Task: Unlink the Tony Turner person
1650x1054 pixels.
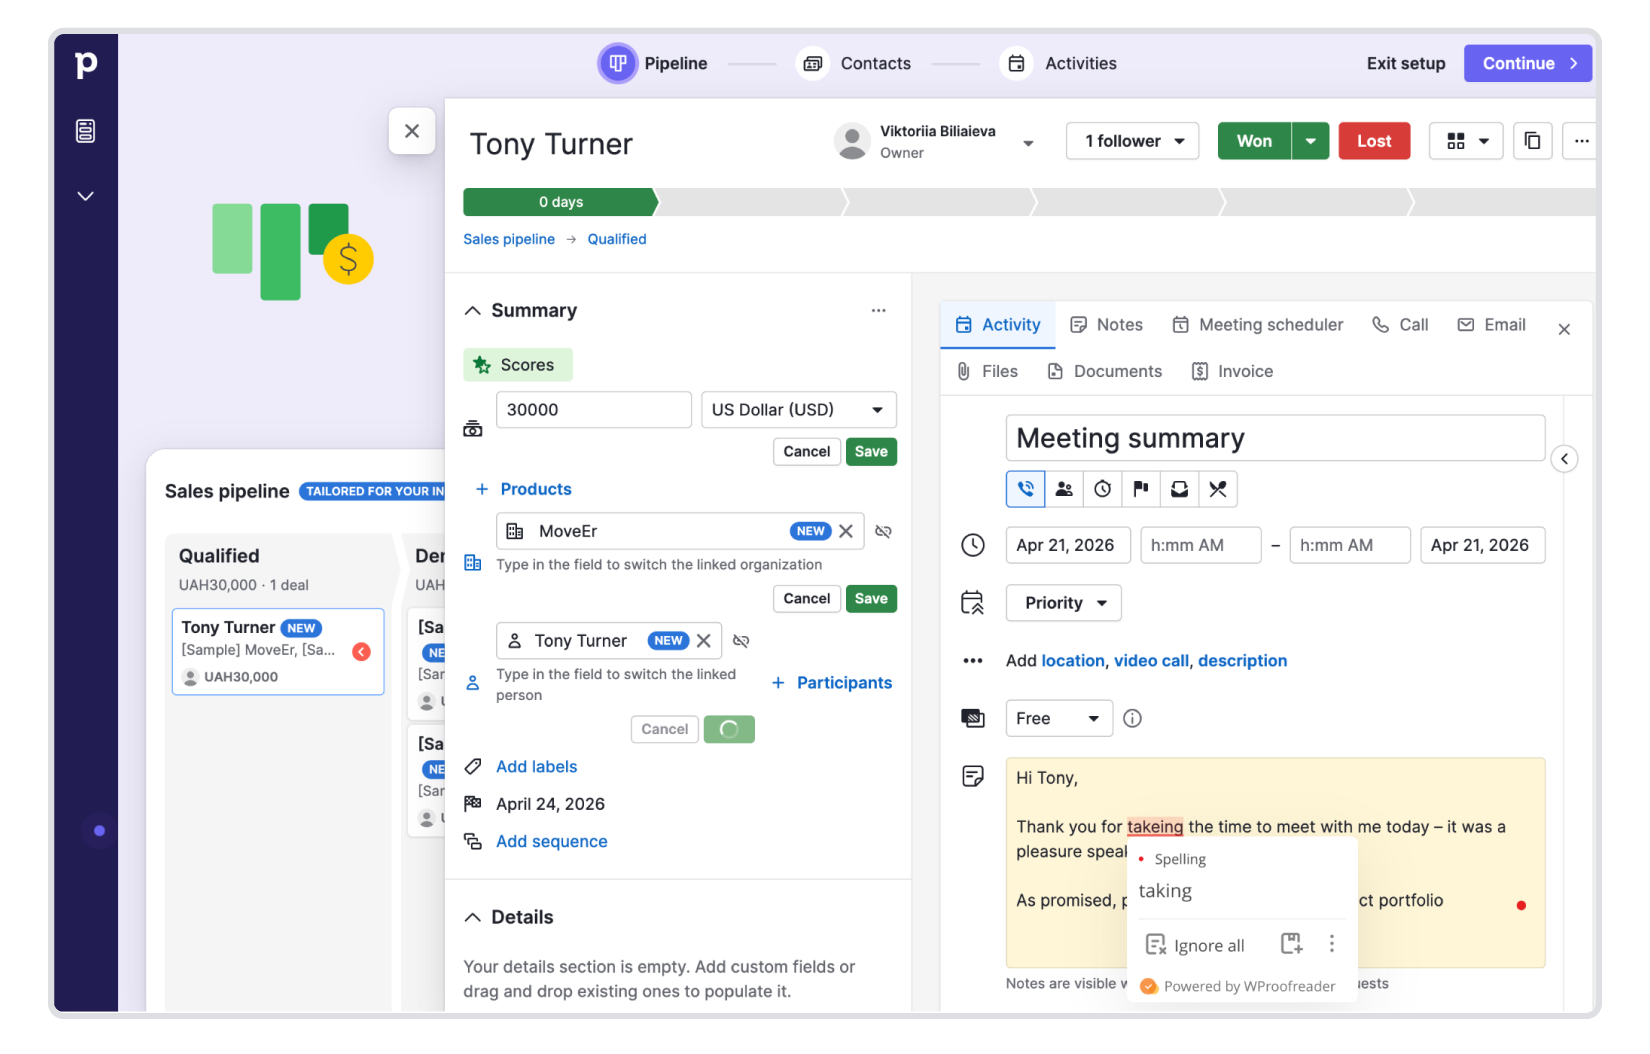Action: (x=741, y=641)
